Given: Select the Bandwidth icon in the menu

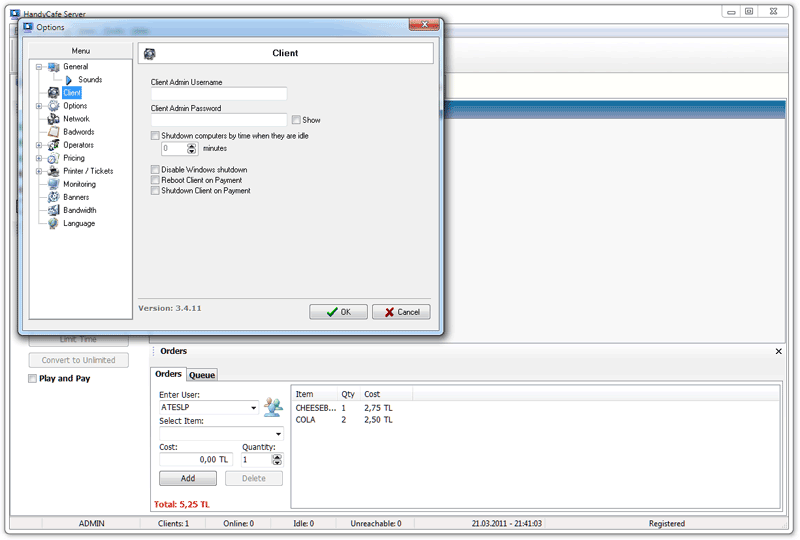Looking at the screenshot, I should pos(53,210).
